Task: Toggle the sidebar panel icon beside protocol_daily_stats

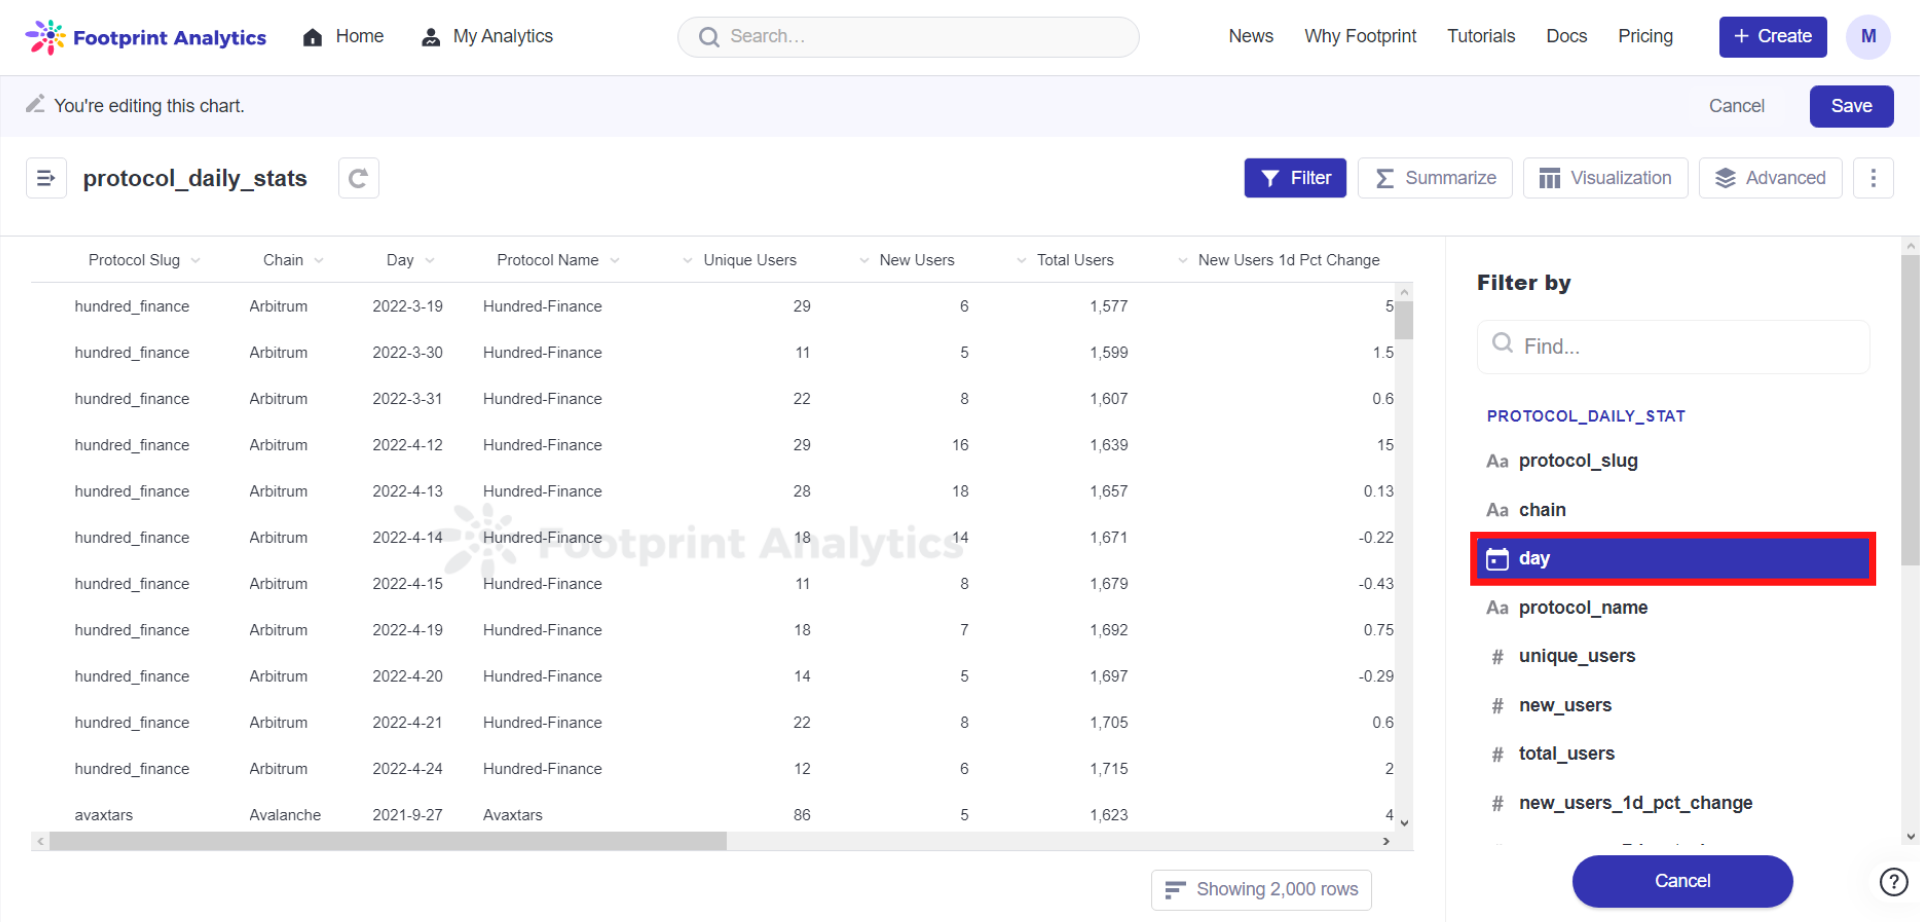Action: point(46,178)
